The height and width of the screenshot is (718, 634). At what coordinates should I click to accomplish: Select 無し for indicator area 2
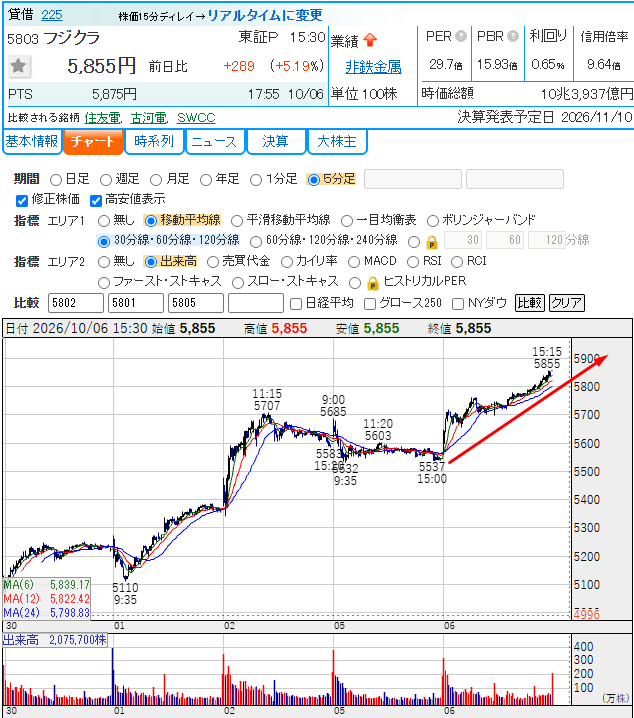(x=104, y=262)
